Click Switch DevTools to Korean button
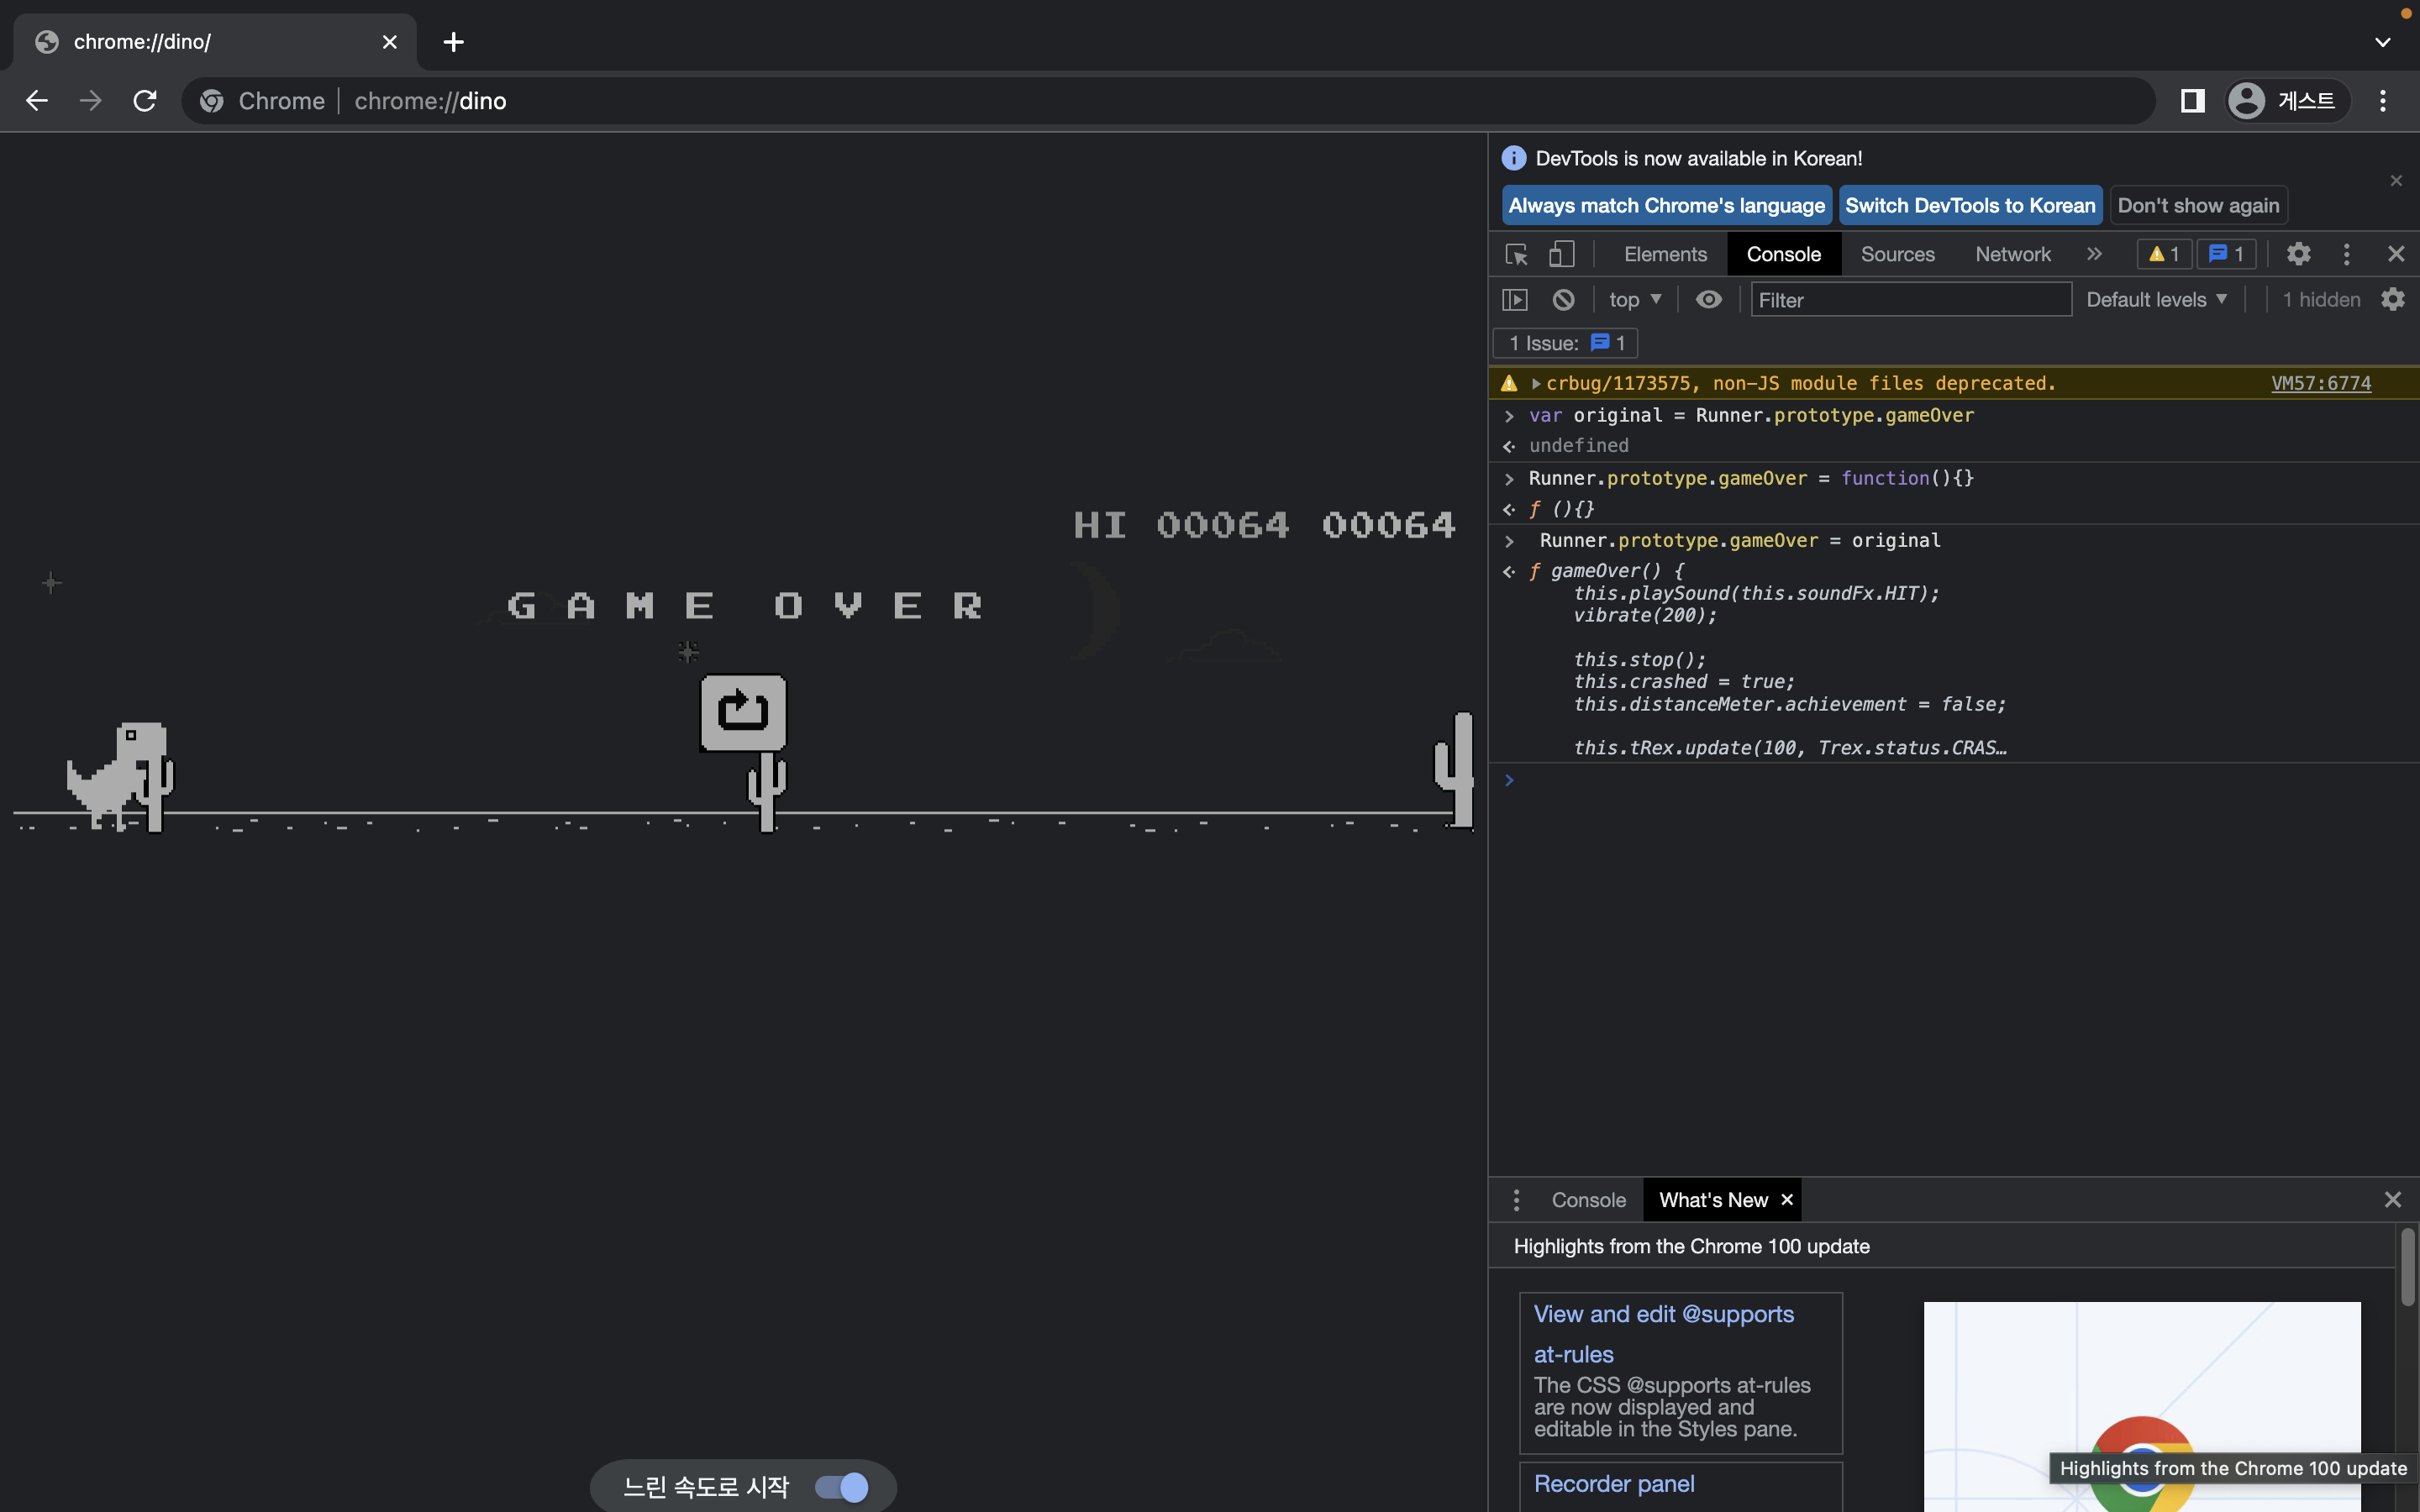 click(1970, 206)
